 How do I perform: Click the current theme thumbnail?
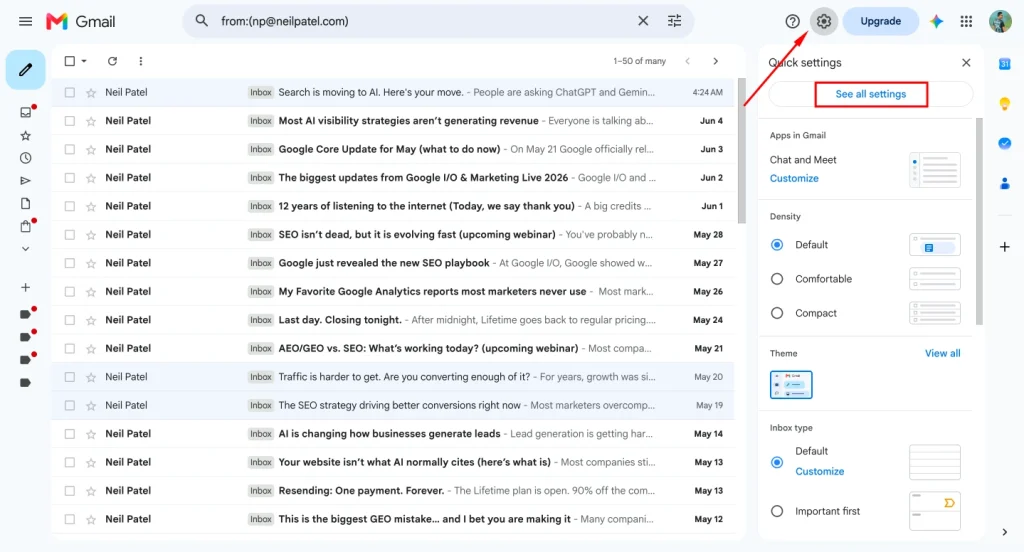tap(791, 385)
